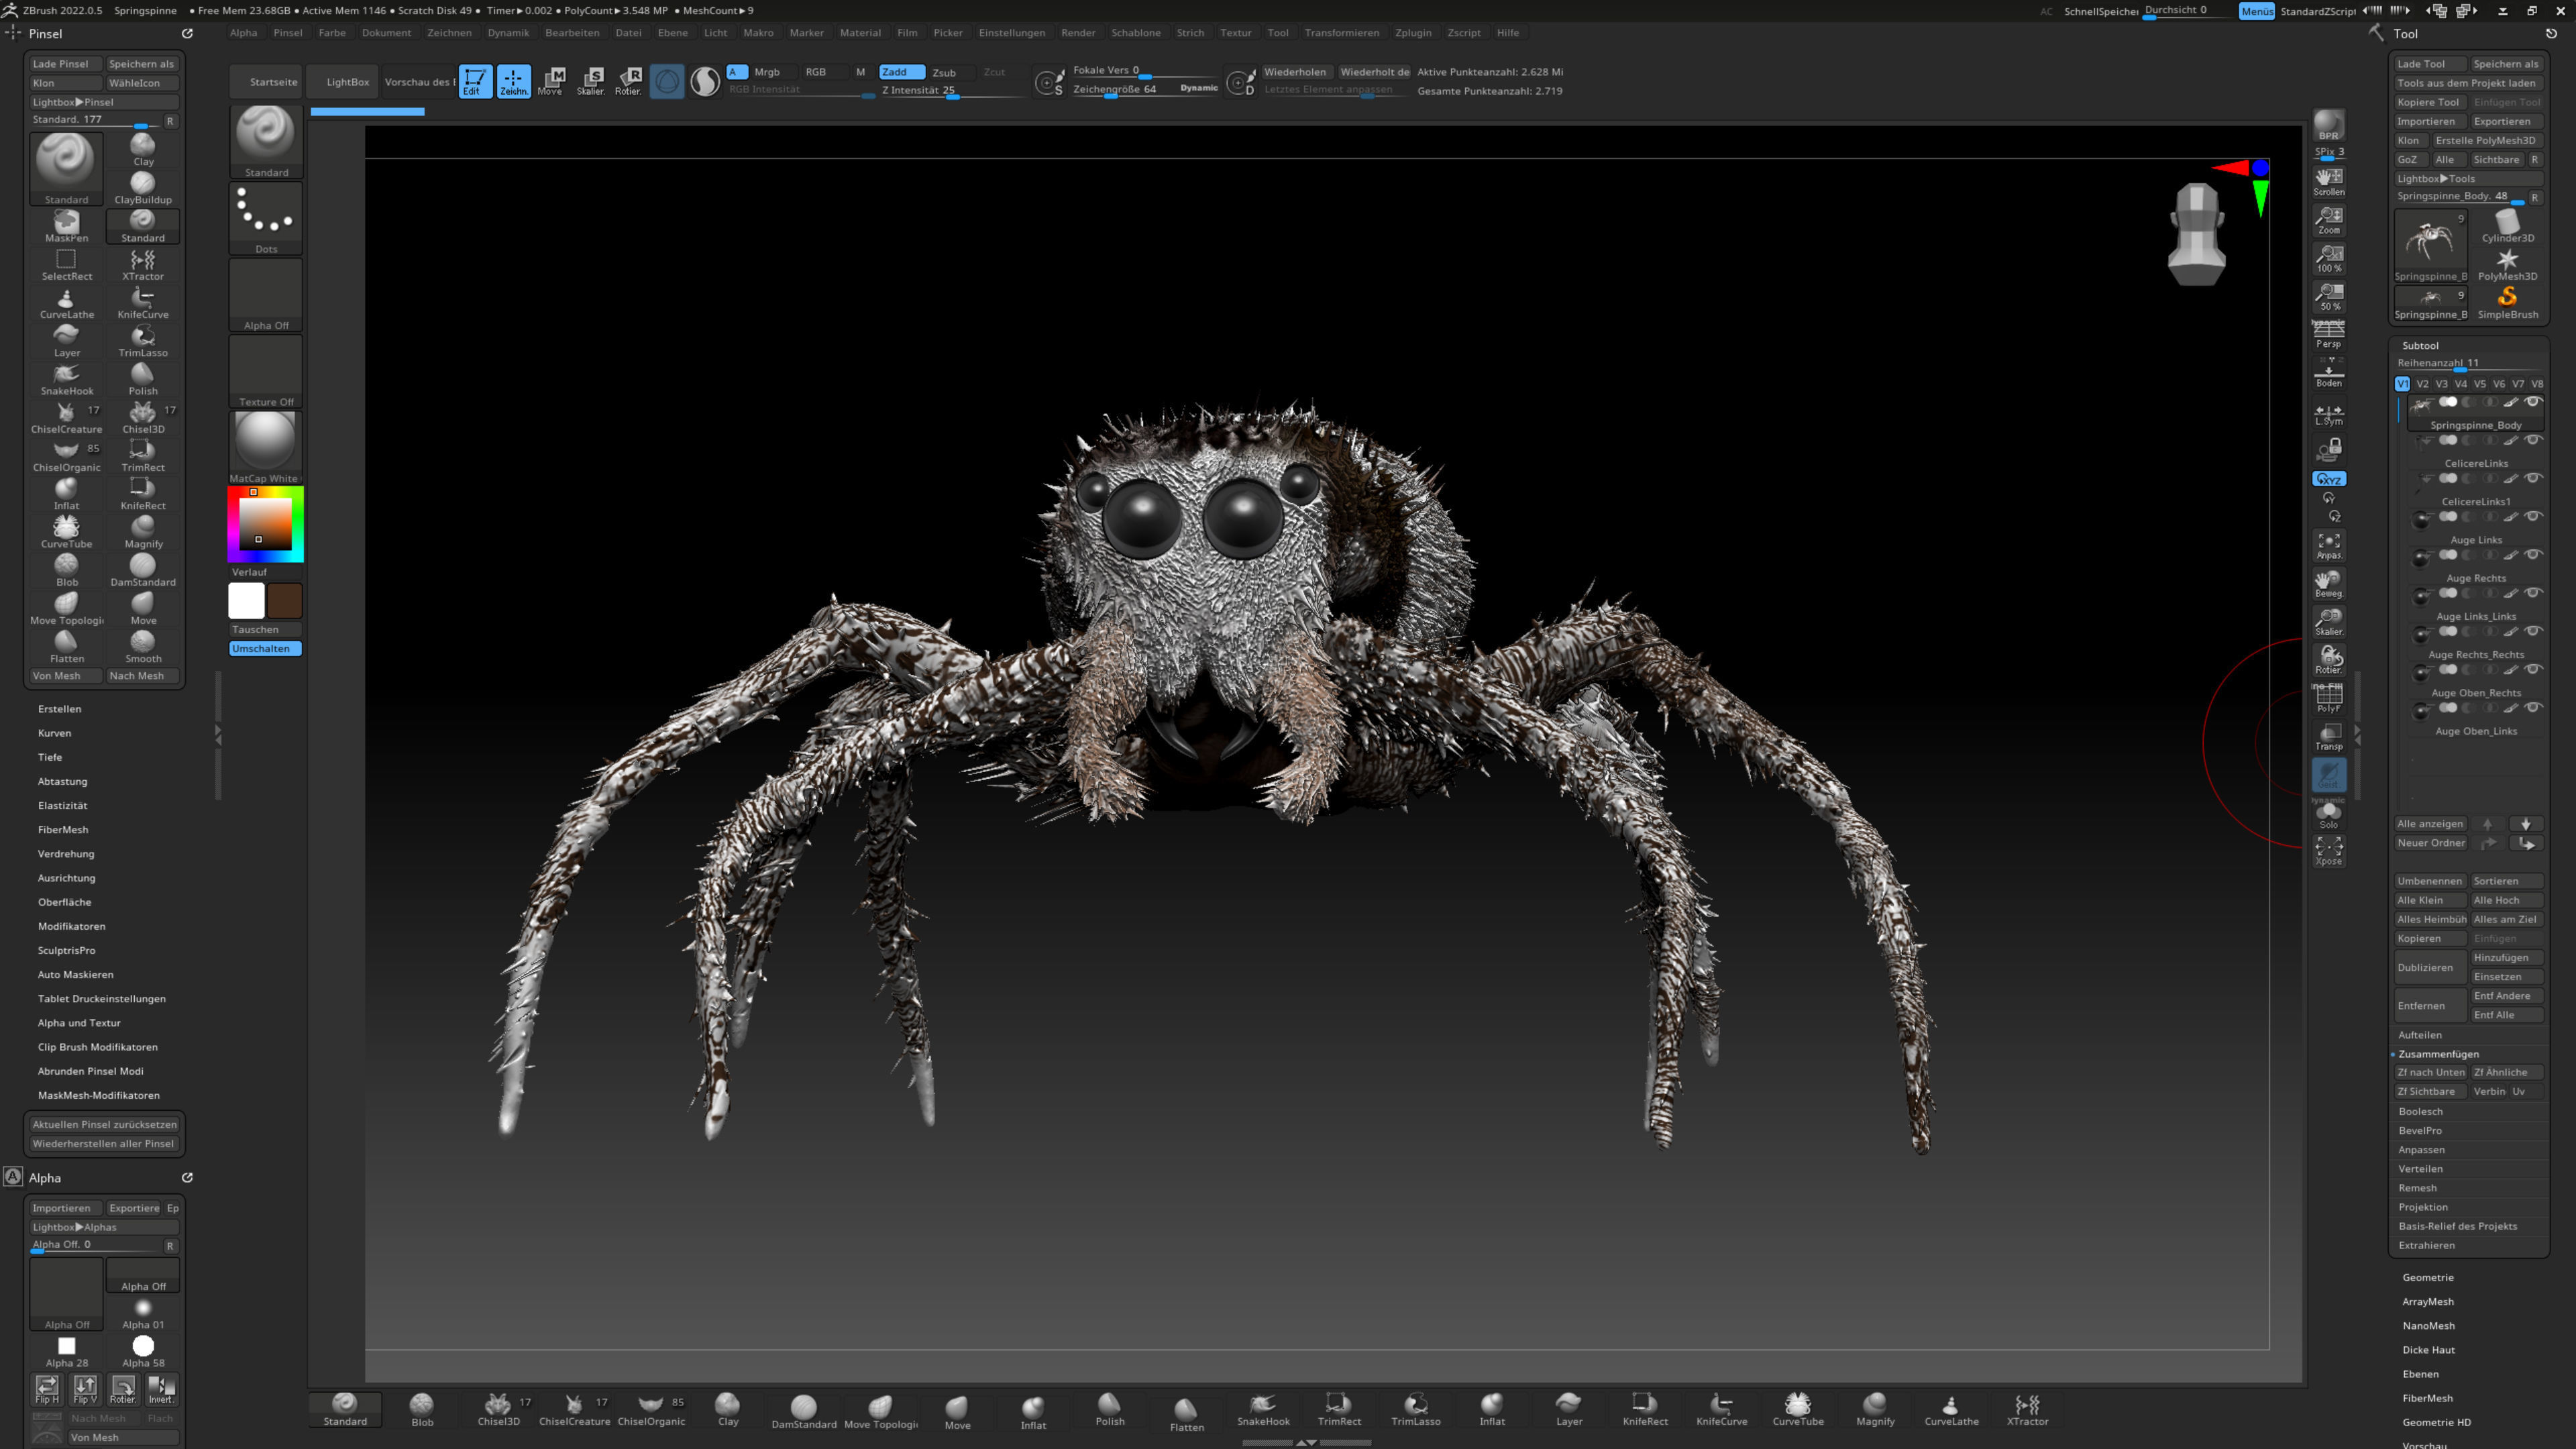Open the Dokument menu
This screenshot has height=1449, width=2576.
386,33
